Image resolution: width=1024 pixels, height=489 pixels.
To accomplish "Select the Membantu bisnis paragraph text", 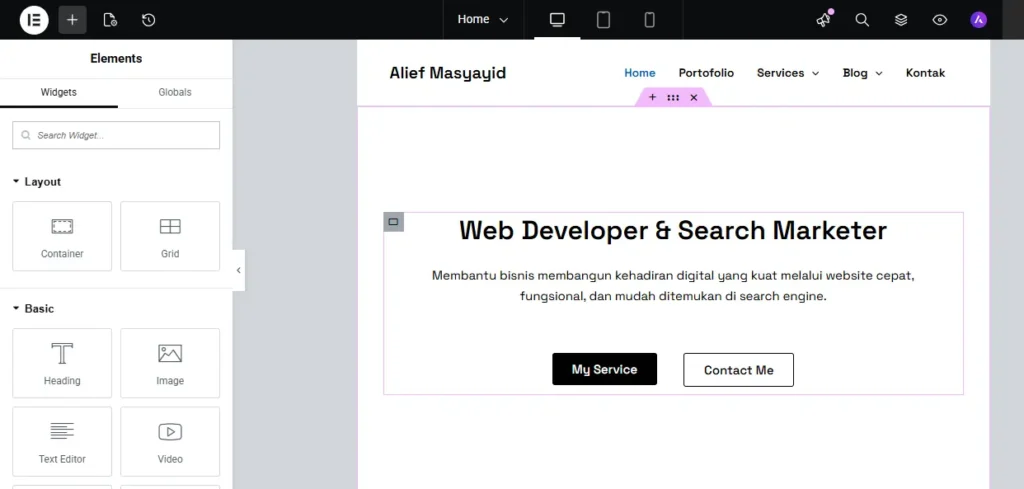I will point(673,286).
